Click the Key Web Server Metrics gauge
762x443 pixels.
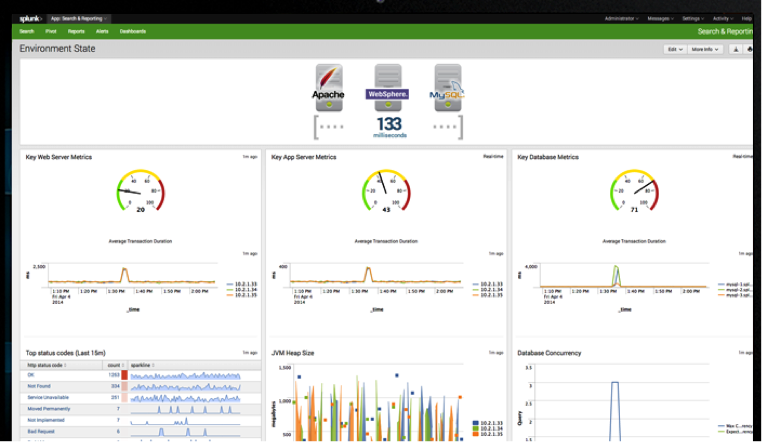click(140, 190)
